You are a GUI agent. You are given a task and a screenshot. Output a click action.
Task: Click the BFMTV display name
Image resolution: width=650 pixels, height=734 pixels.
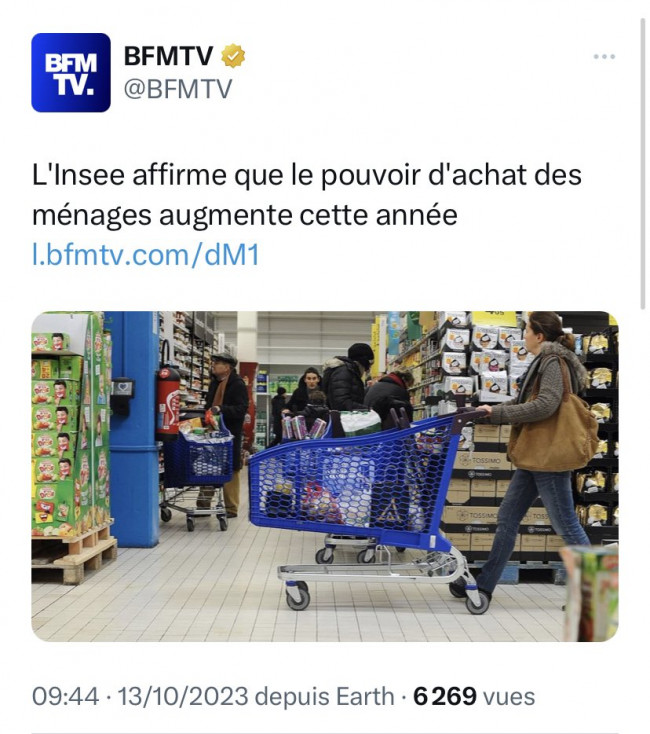click(x=168, y=56)
